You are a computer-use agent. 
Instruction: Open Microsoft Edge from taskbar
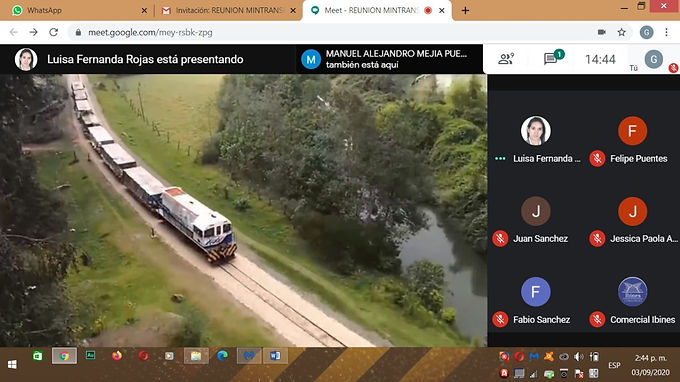[x=222, y=356]
